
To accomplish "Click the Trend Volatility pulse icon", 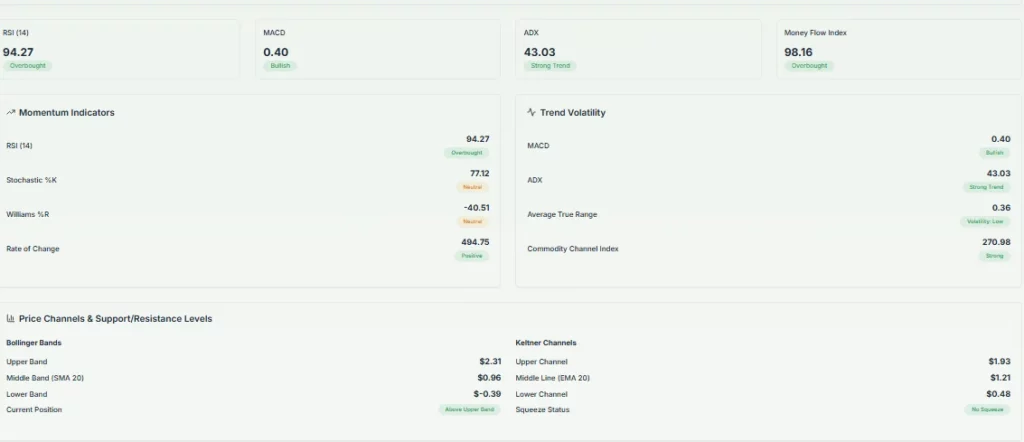I will pyautogui.click(x=532, y=113).
